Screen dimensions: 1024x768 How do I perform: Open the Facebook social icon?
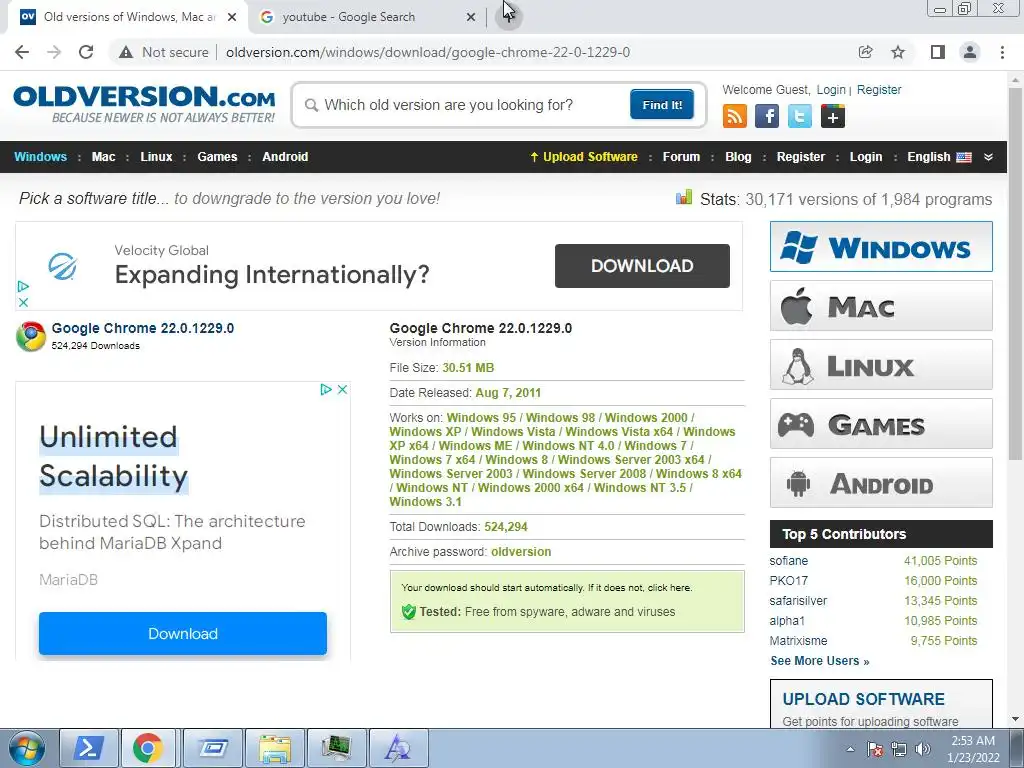(767, 116)
